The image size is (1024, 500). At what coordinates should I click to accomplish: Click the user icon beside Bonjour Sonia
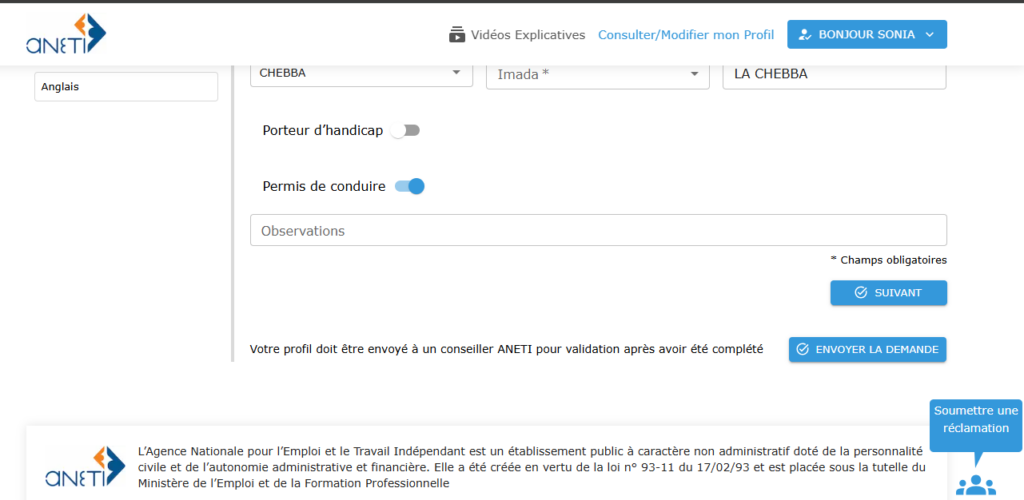(x=805, y=35)
